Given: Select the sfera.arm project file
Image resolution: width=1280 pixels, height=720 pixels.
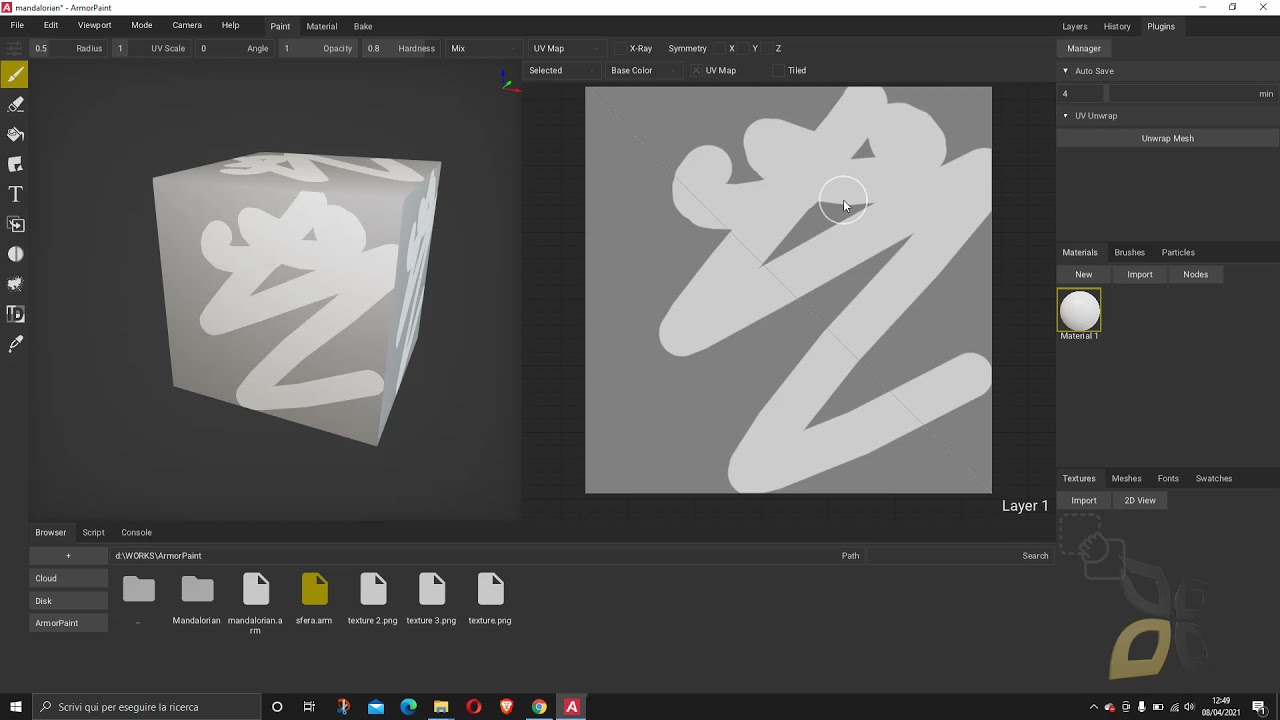Looking at the screenshot, I should click(x=314, y=597).
